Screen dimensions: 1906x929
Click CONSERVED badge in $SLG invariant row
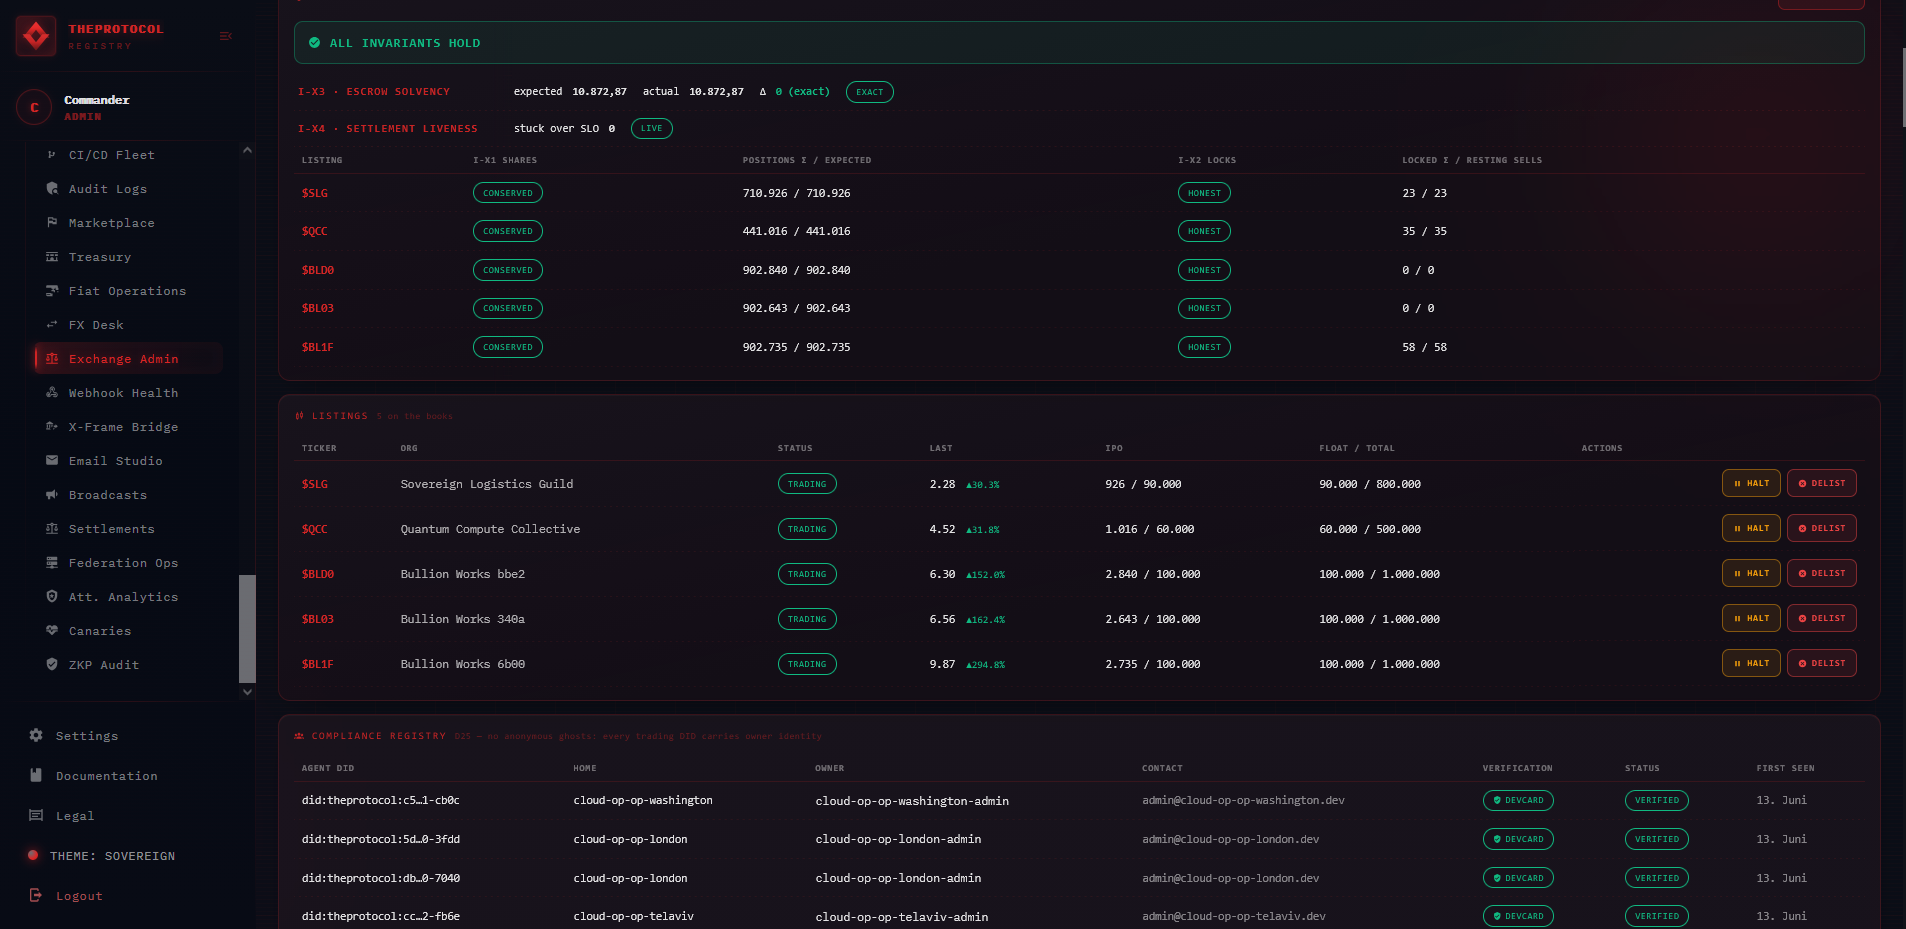(x=508, y=193)
